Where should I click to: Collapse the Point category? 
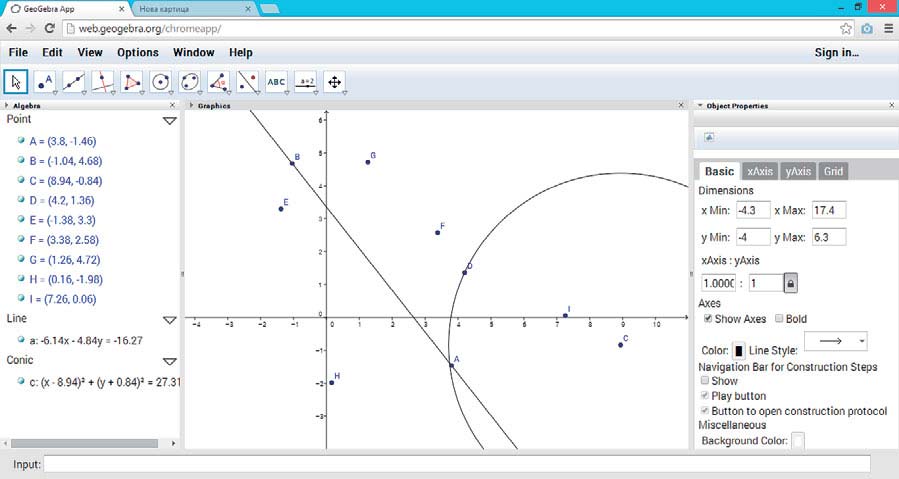170,120
